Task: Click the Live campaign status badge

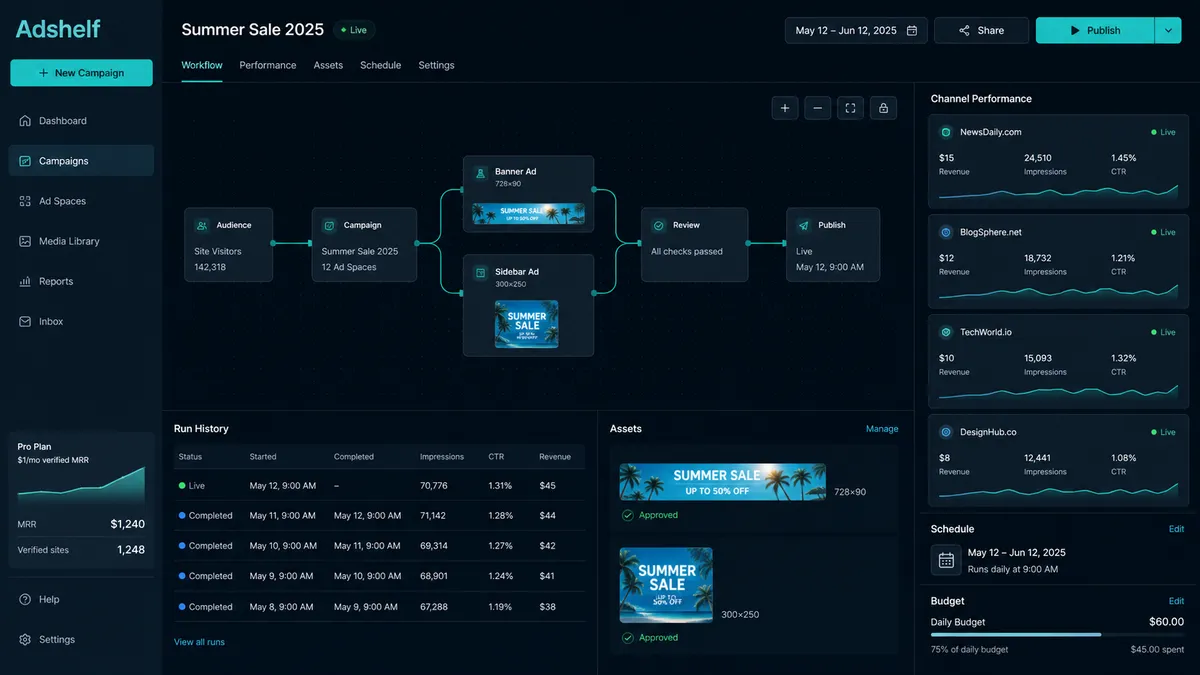Action: pos(353,30)
